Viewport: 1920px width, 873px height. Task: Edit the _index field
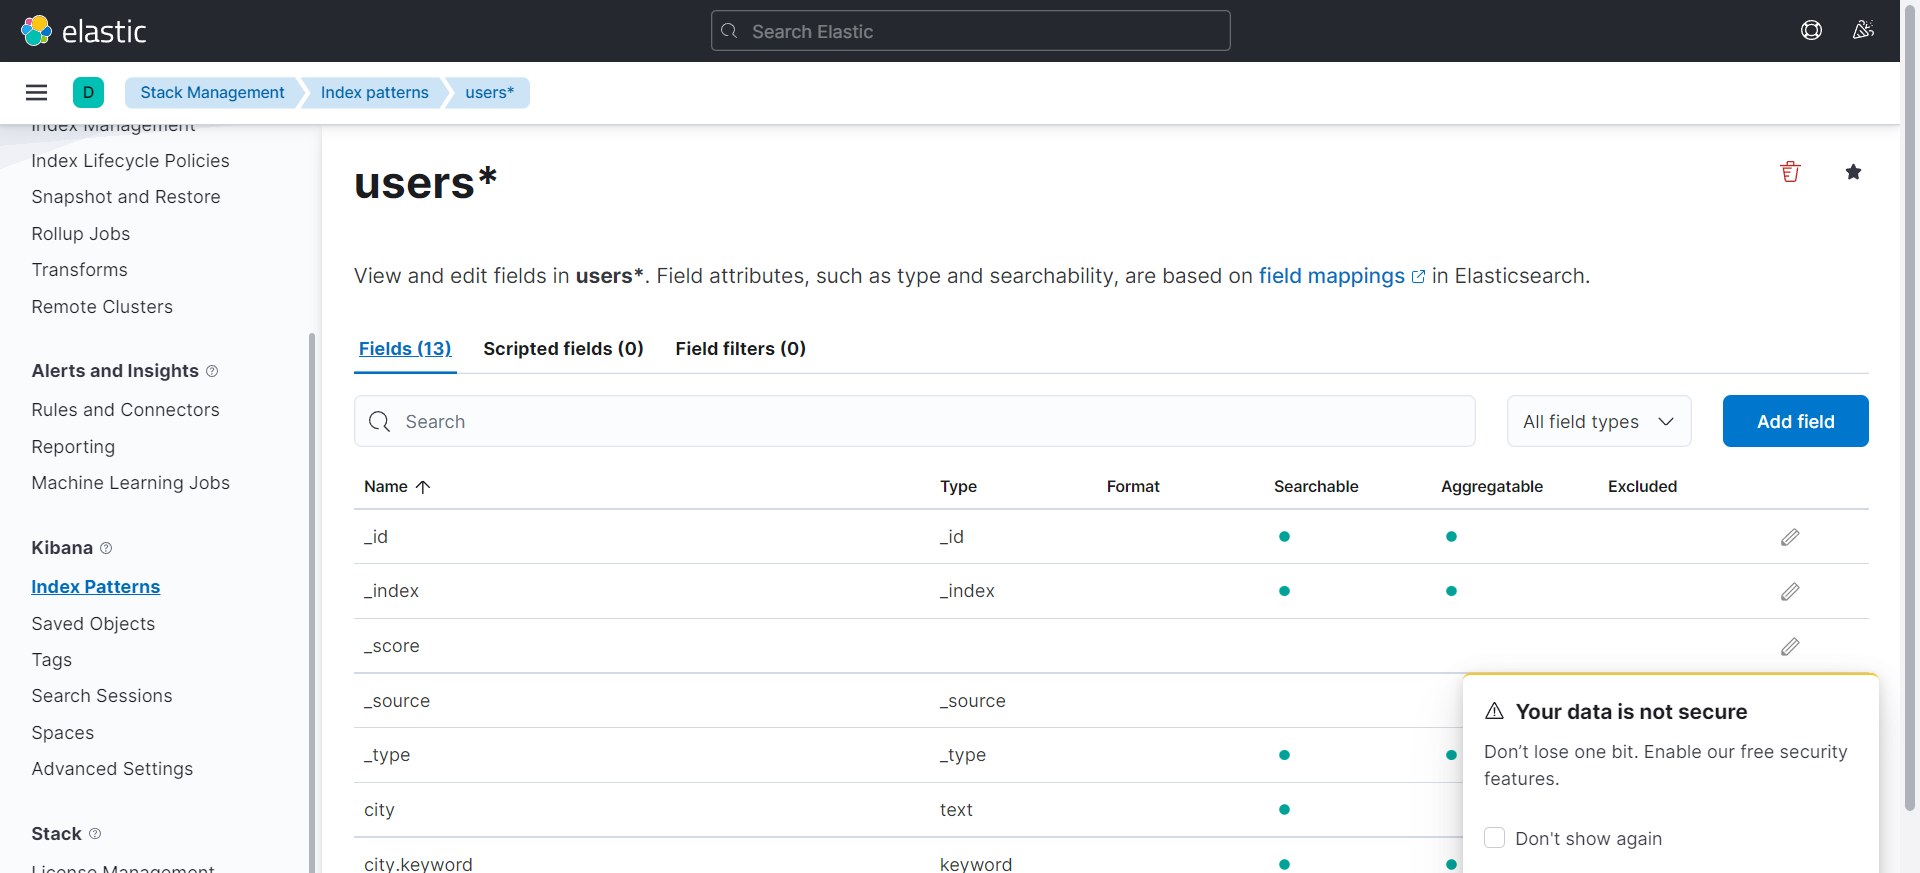point(1790,592)
